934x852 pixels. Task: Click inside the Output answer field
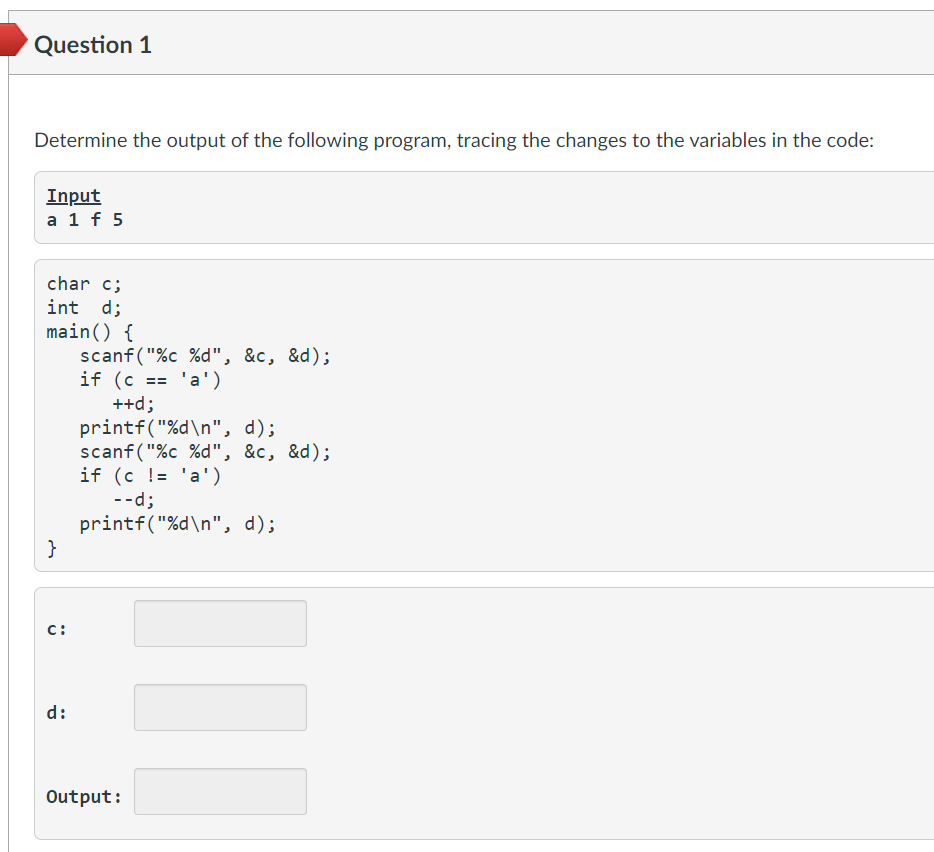[219, 791]
